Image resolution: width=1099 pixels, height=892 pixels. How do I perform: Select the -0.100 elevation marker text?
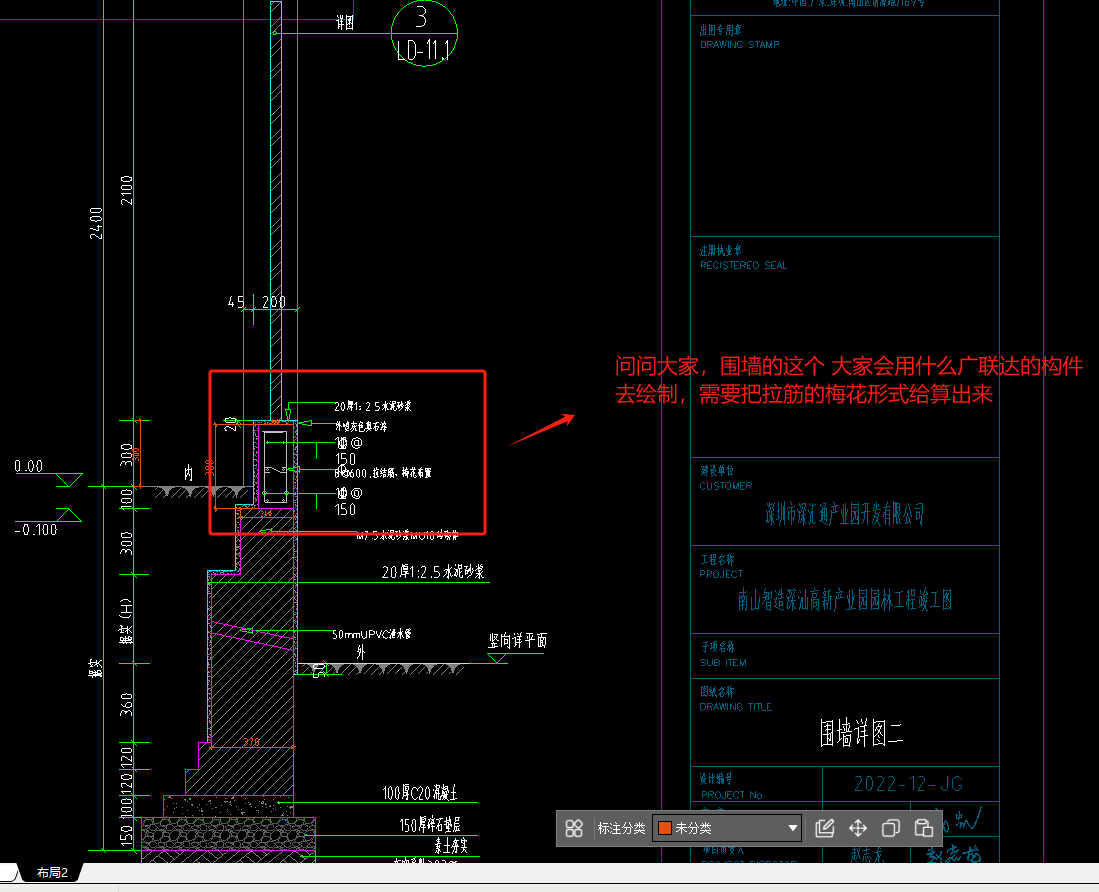(36, 530)
